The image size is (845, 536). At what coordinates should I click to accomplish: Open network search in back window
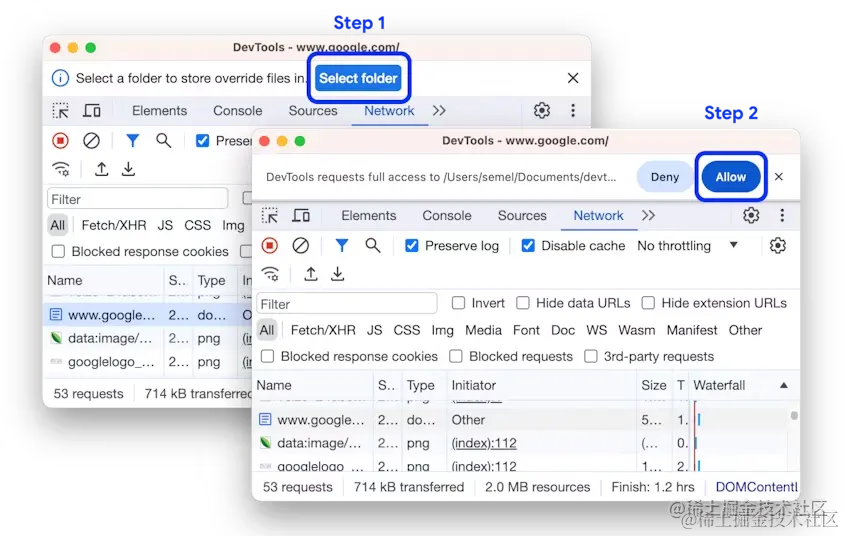[x=164, y=141]
